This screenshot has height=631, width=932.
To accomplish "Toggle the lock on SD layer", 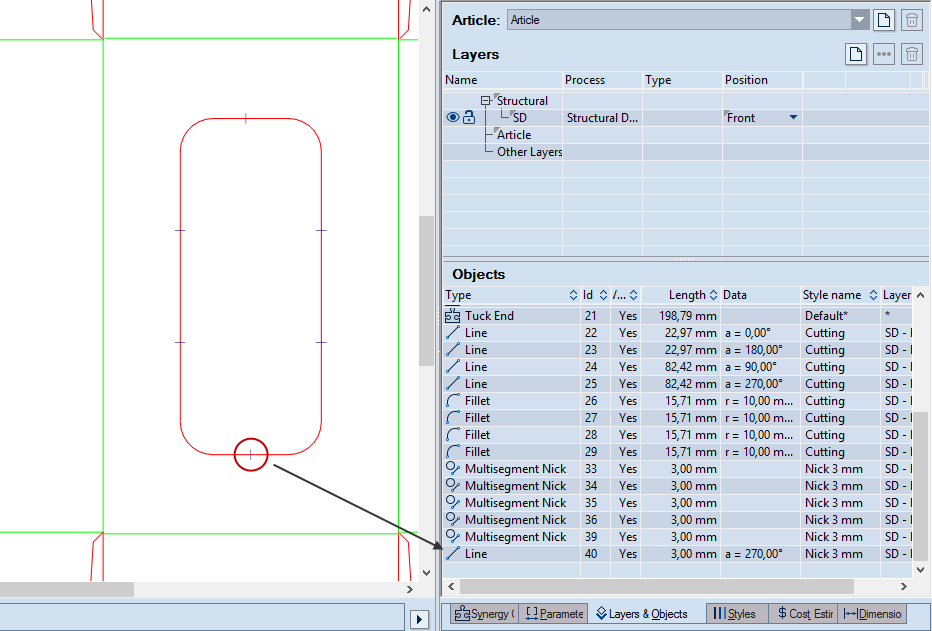I will pos(469,118).
